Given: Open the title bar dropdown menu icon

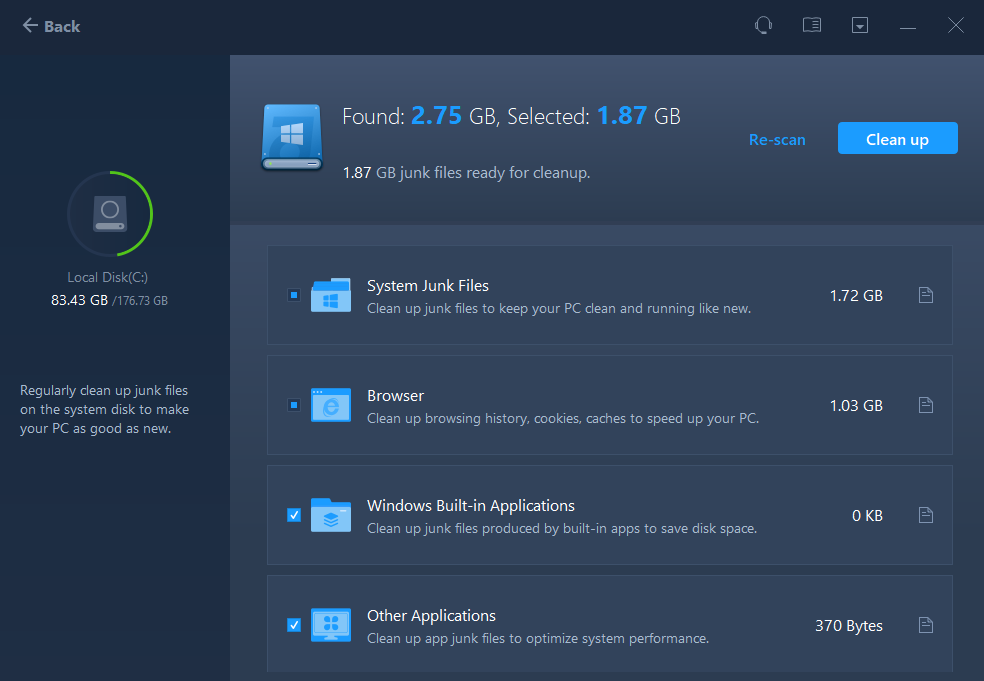Looking at the screenshot, I should [860, 26].
